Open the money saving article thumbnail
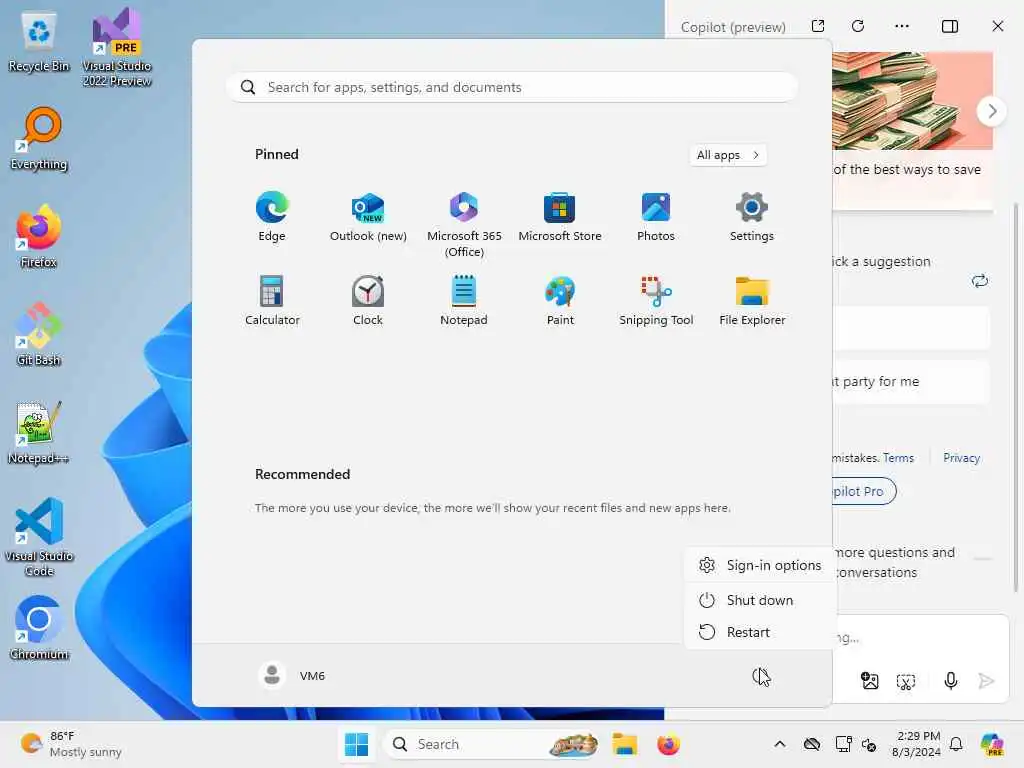Screen dimensions: 1024x768 coord(912,101)
